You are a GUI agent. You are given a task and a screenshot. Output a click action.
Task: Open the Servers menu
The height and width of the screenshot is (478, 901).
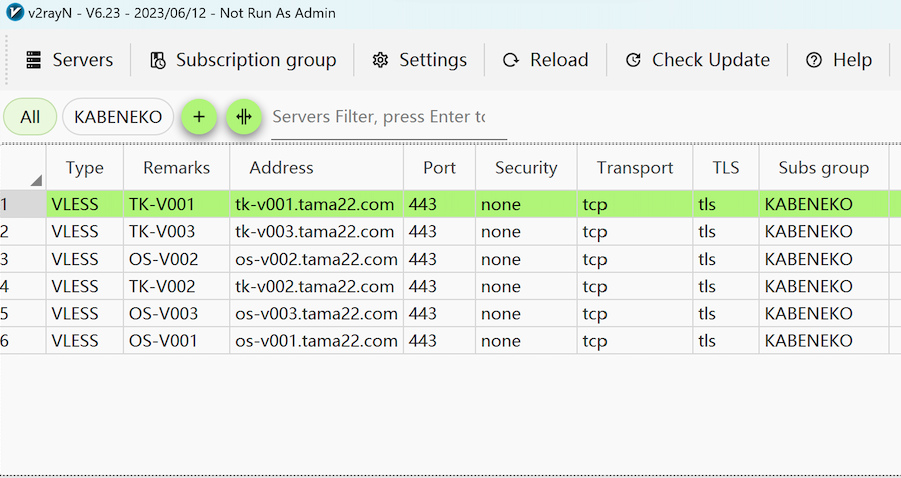[70, 60]
